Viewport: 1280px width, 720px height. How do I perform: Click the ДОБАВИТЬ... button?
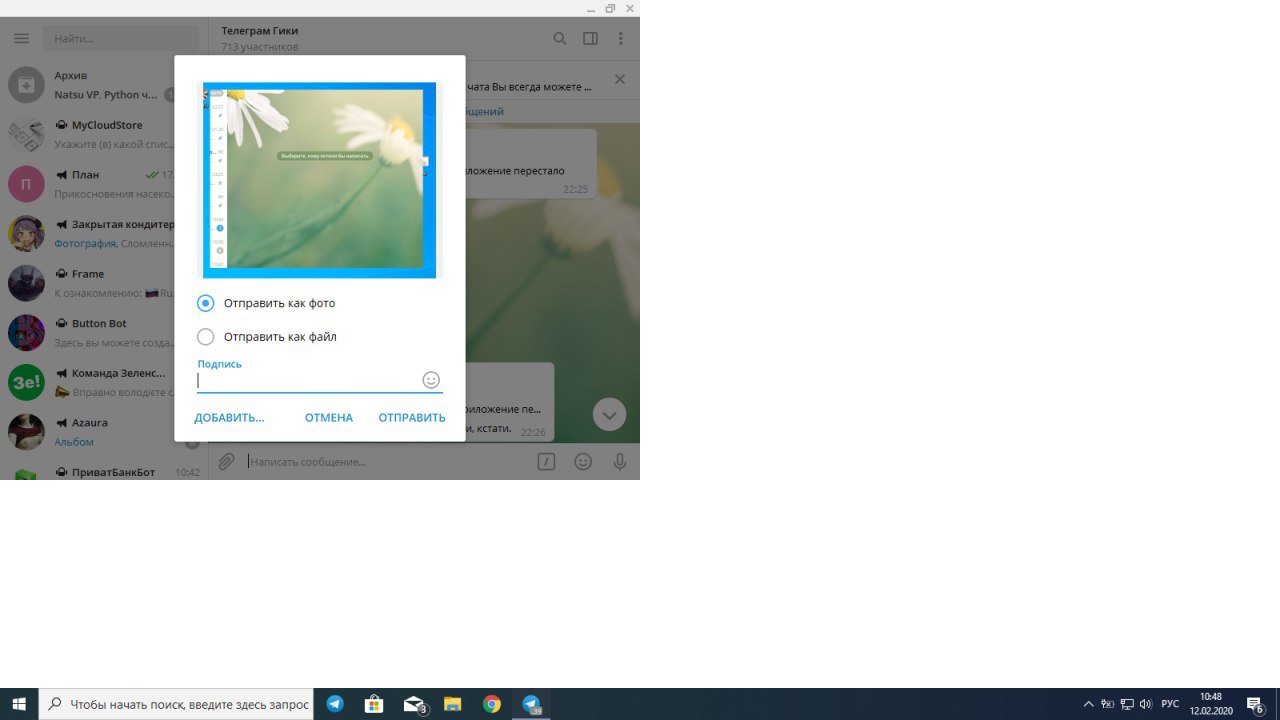[x=229, y=418]
